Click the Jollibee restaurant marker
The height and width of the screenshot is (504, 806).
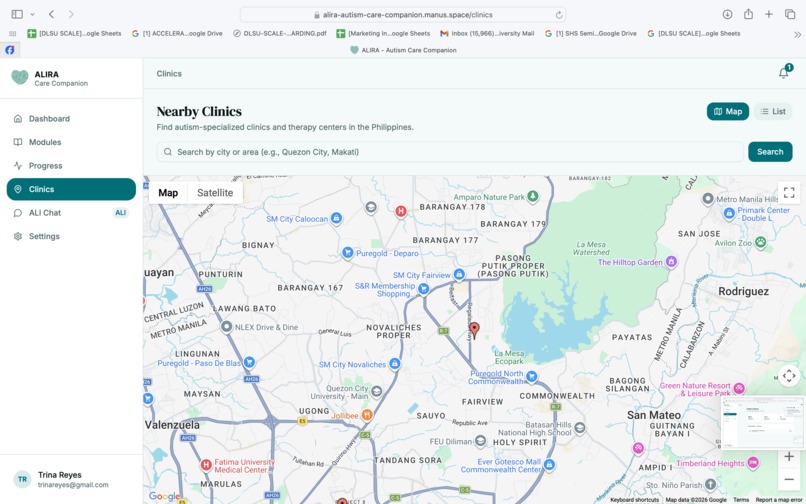click(367, 415)
